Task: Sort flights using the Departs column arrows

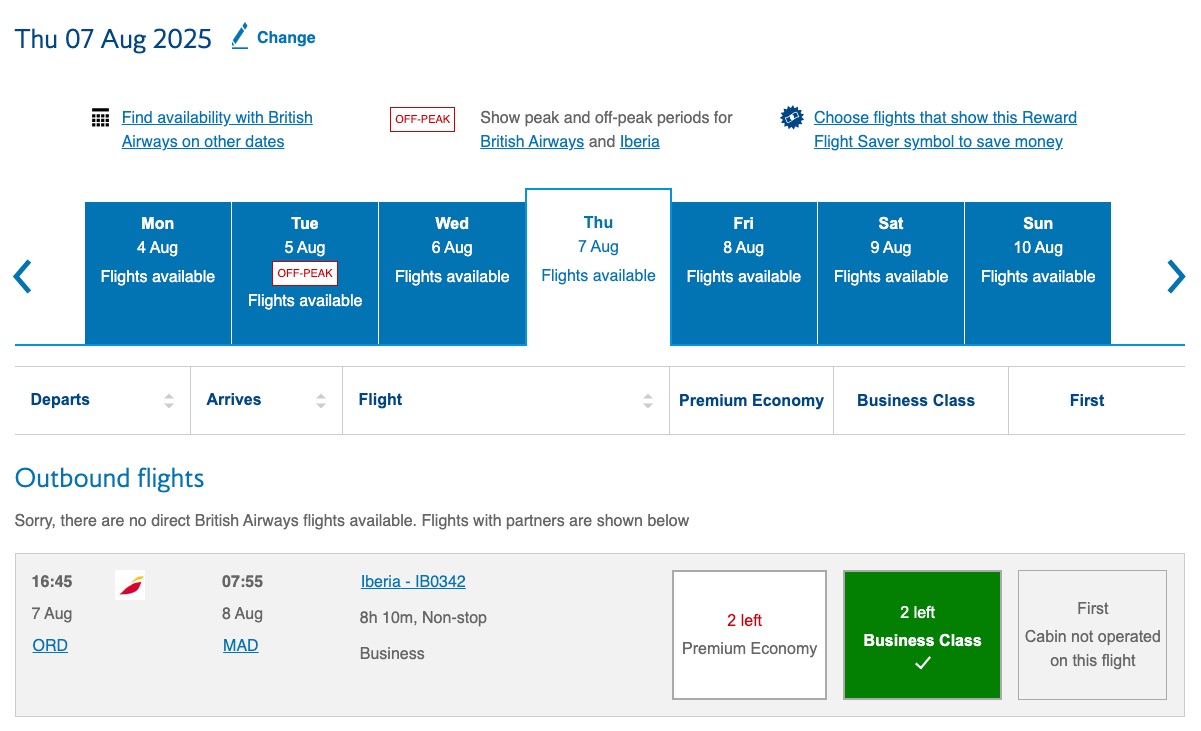Action: (167, 399)
